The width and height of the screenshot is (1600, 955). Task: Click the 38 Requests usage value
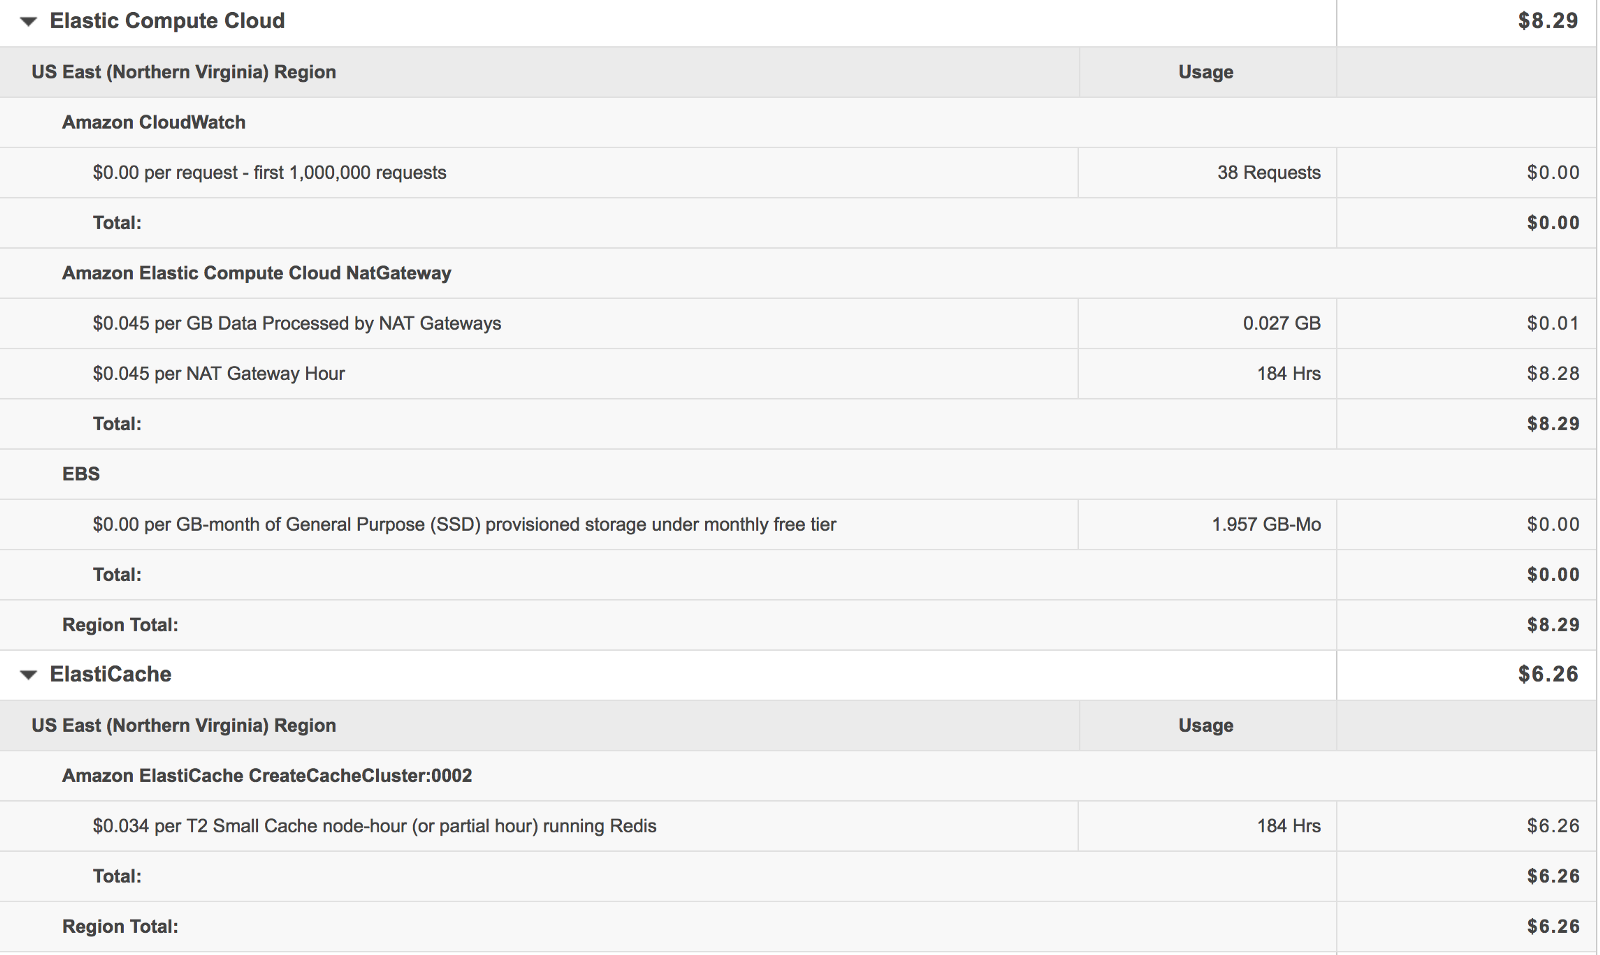pyautogui.click(x=1268, y=173)
